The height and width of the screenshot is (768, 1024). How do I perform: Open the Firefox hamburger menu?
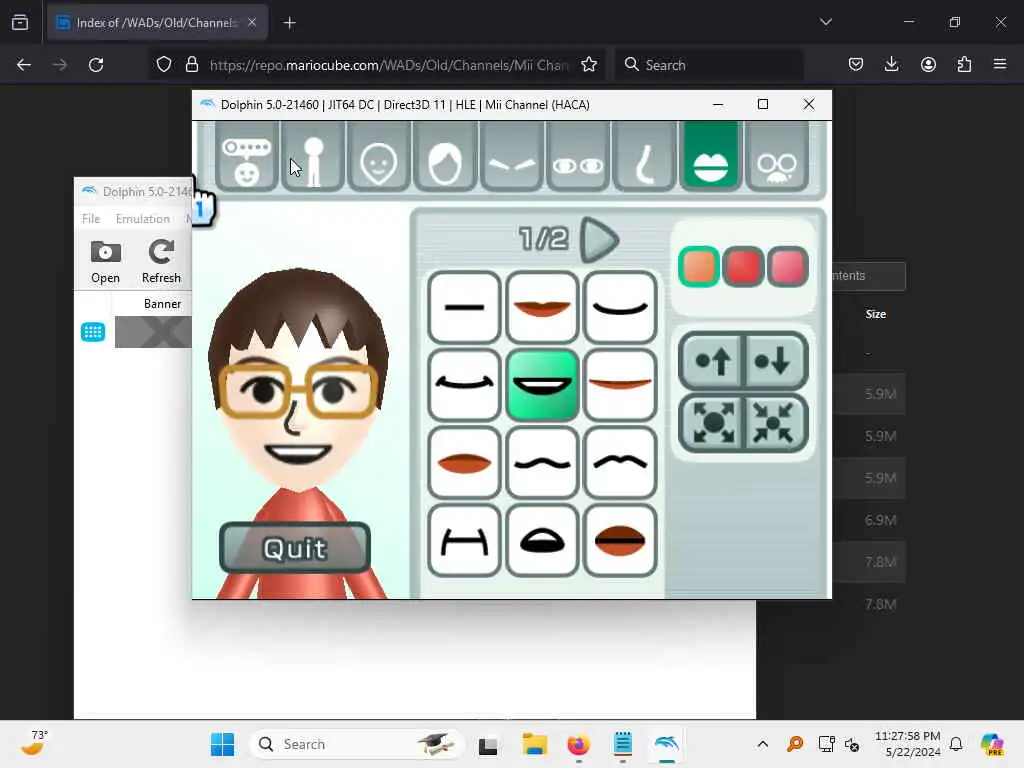click(x=1000, y=65)
